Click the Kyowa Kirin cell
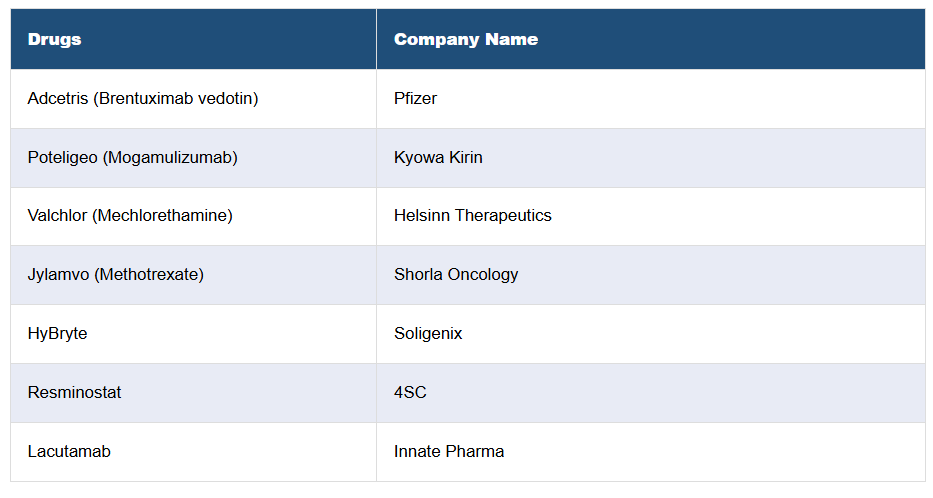This screenshot has width=933, height=498. click(x=438, y=158)
